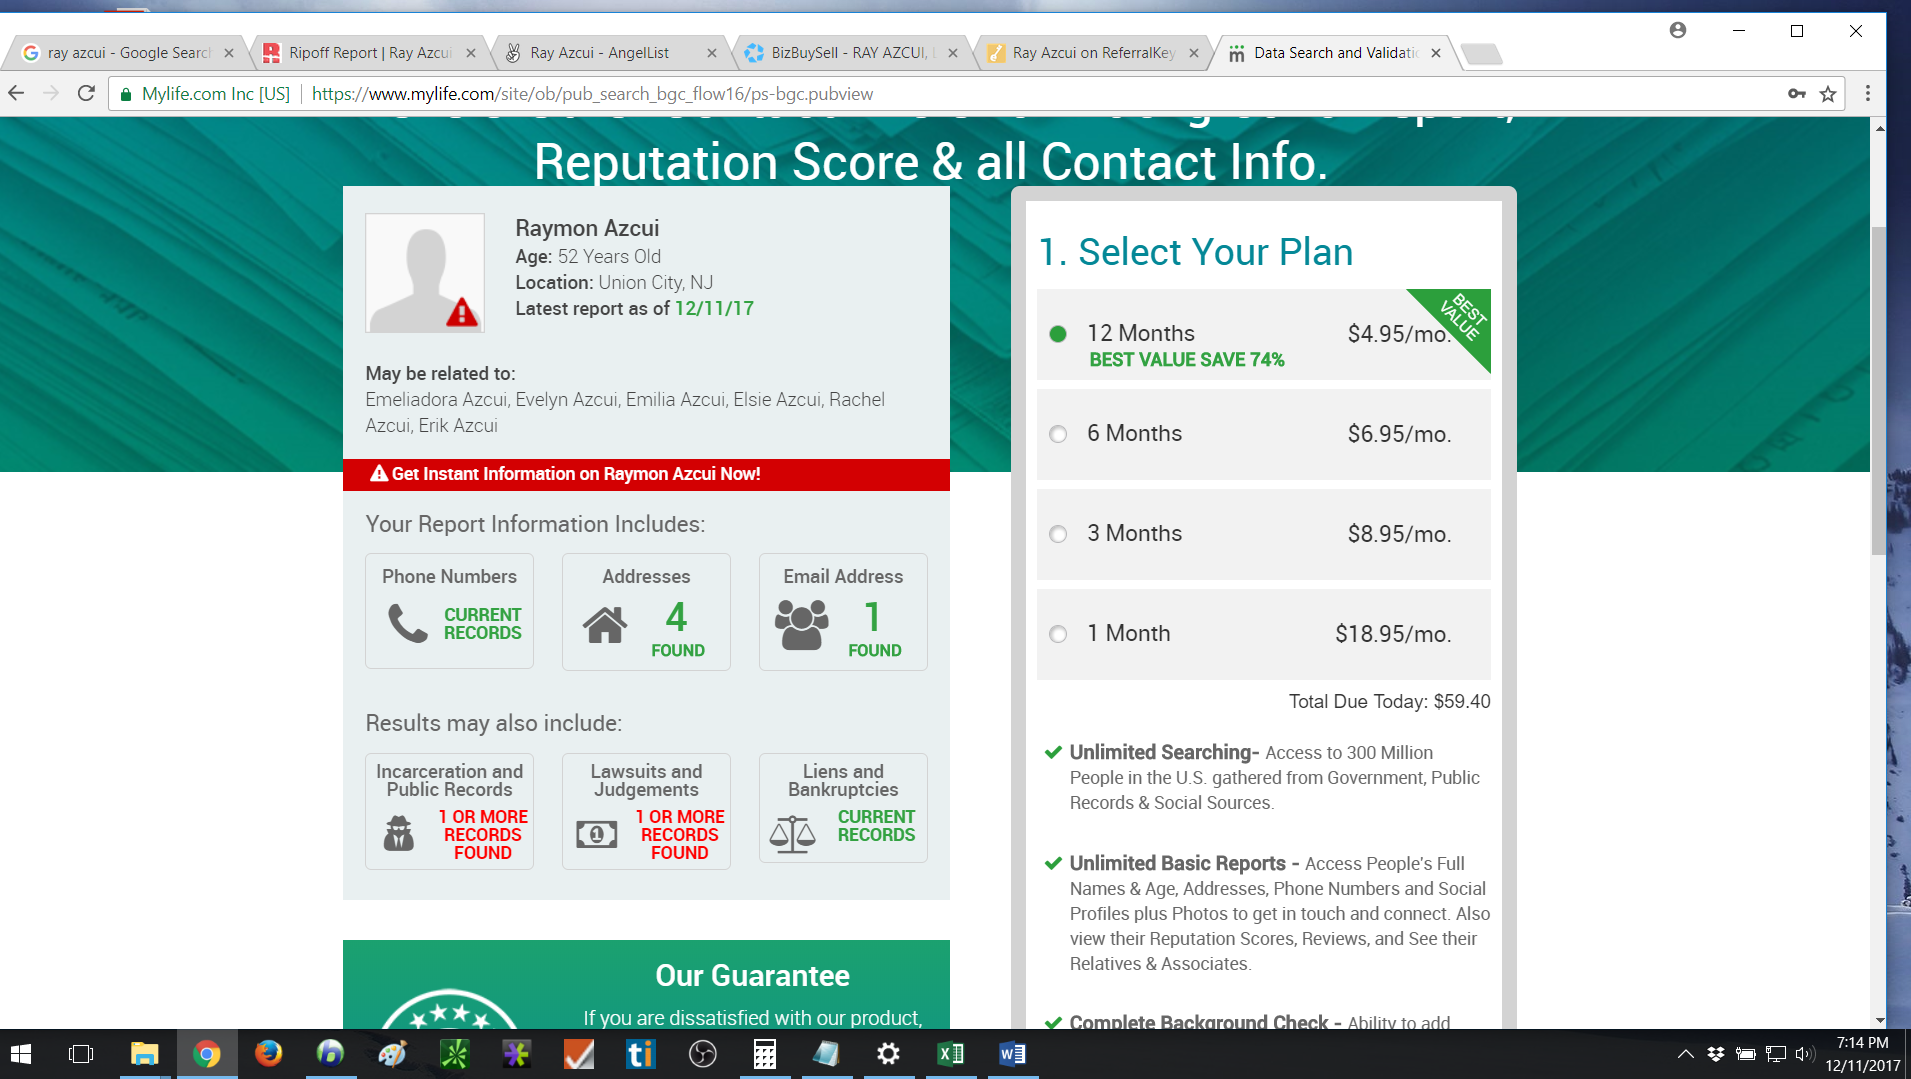Image resolution: width=1911 pixels, height=1079 pixels.
Task: Open Excel from taskbar
Action: (x=950, y=1054)
